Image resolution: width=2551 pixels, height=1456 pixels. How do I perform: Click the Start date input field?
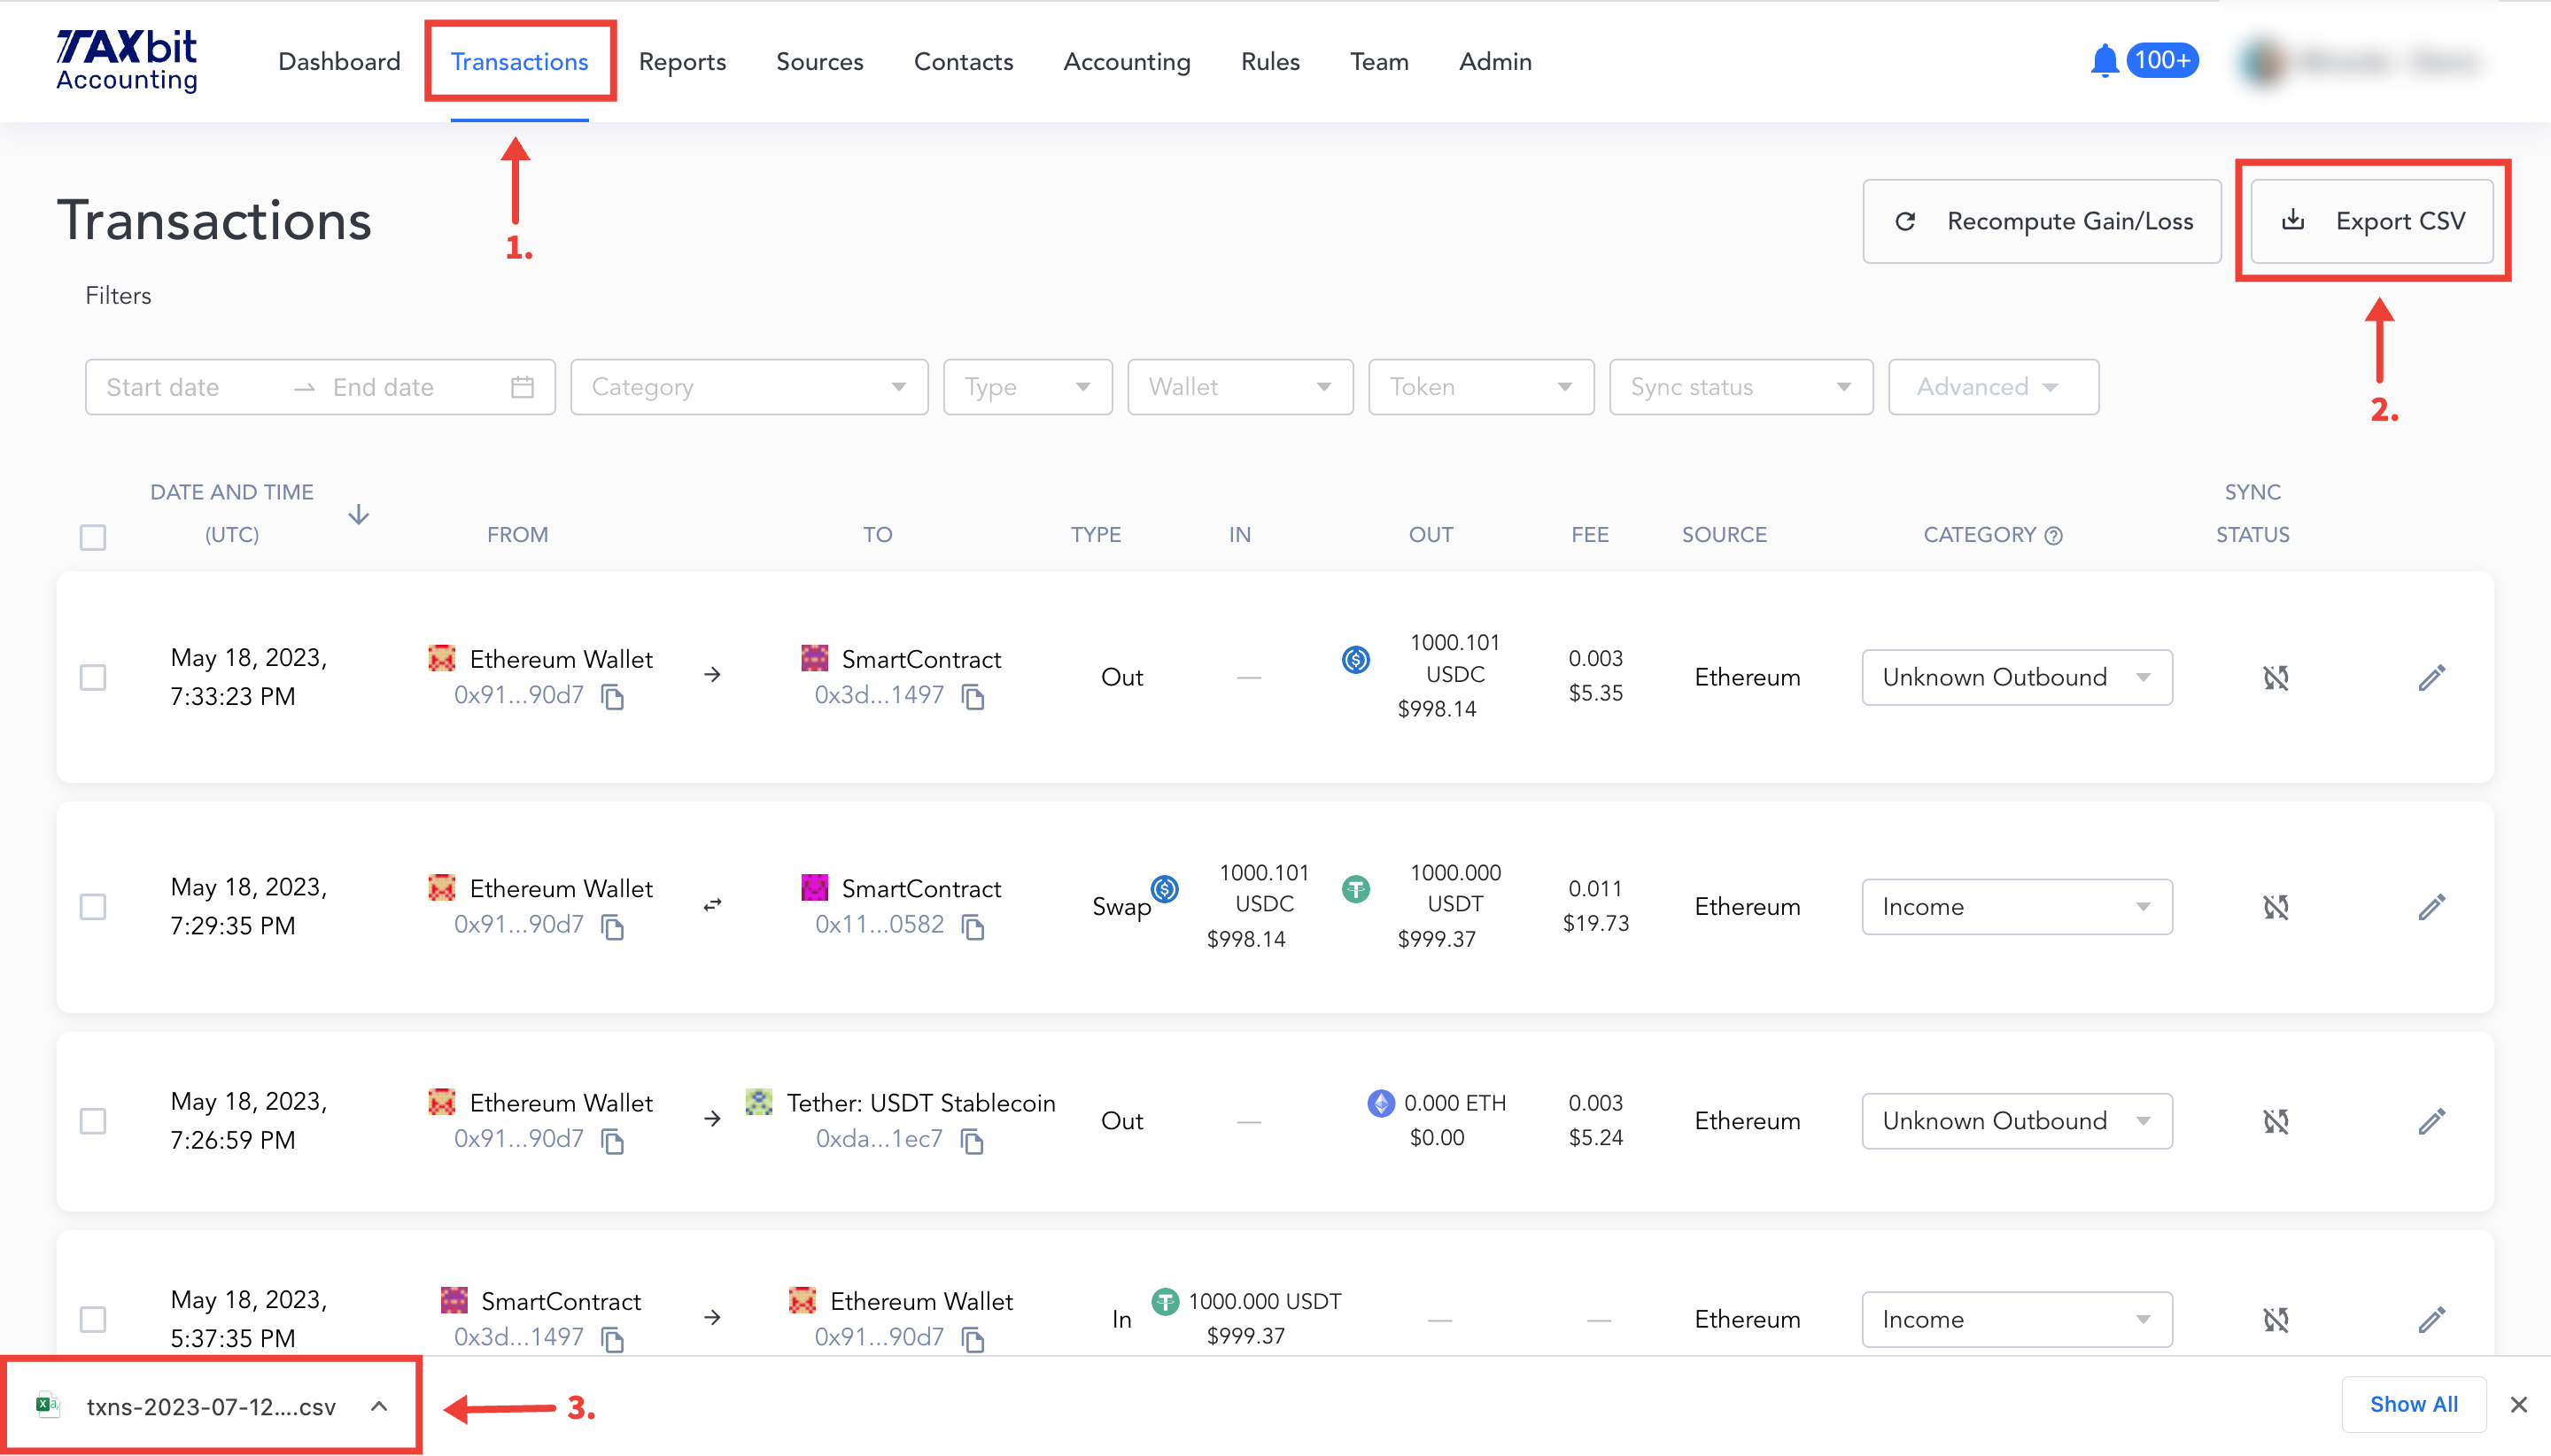pos(190,387)
